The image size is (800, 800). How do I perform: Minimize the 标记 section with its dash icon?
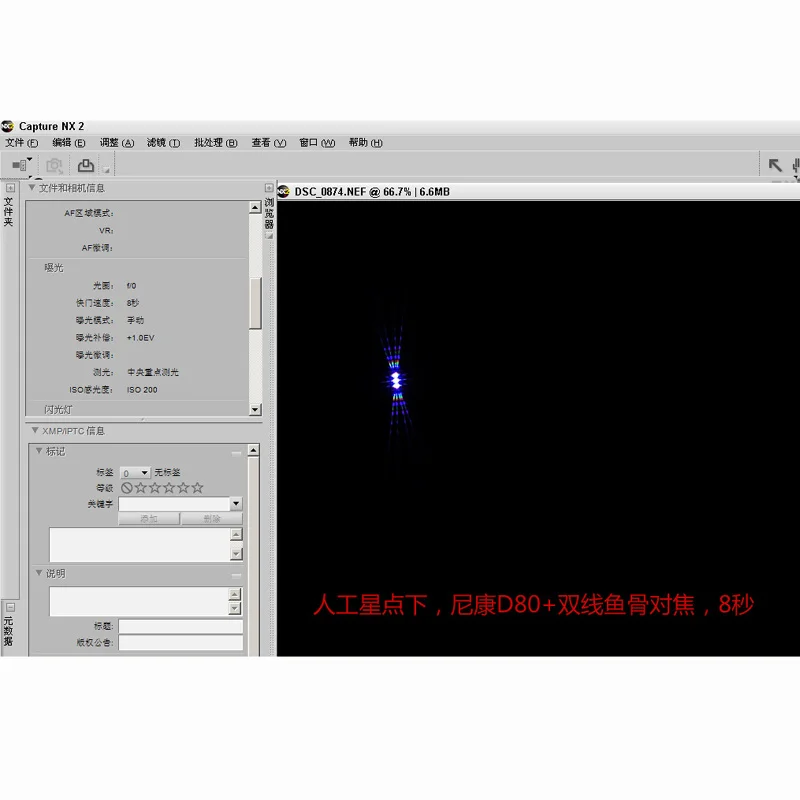click(x=236, y=453)
